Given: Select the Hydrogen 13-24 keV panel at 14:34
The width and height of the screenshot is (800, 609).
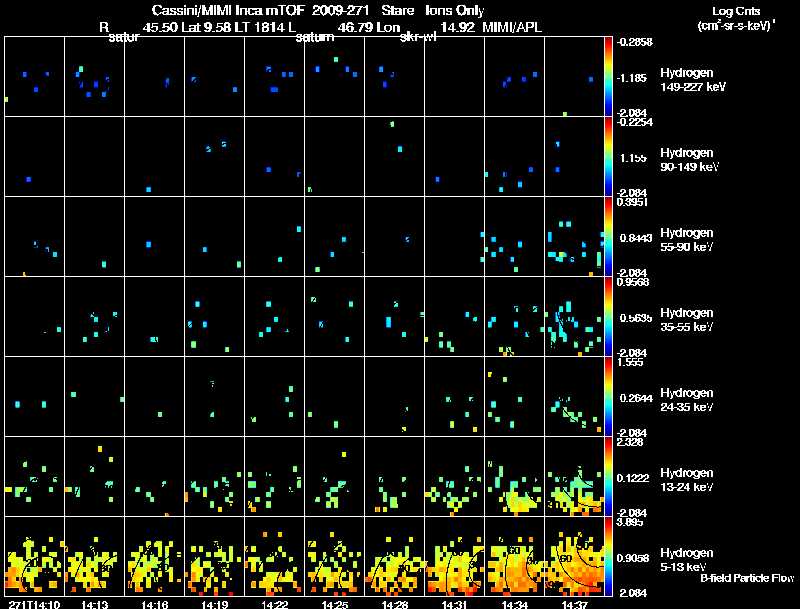Looking at the screenshot, I should [x=514, y=476].
